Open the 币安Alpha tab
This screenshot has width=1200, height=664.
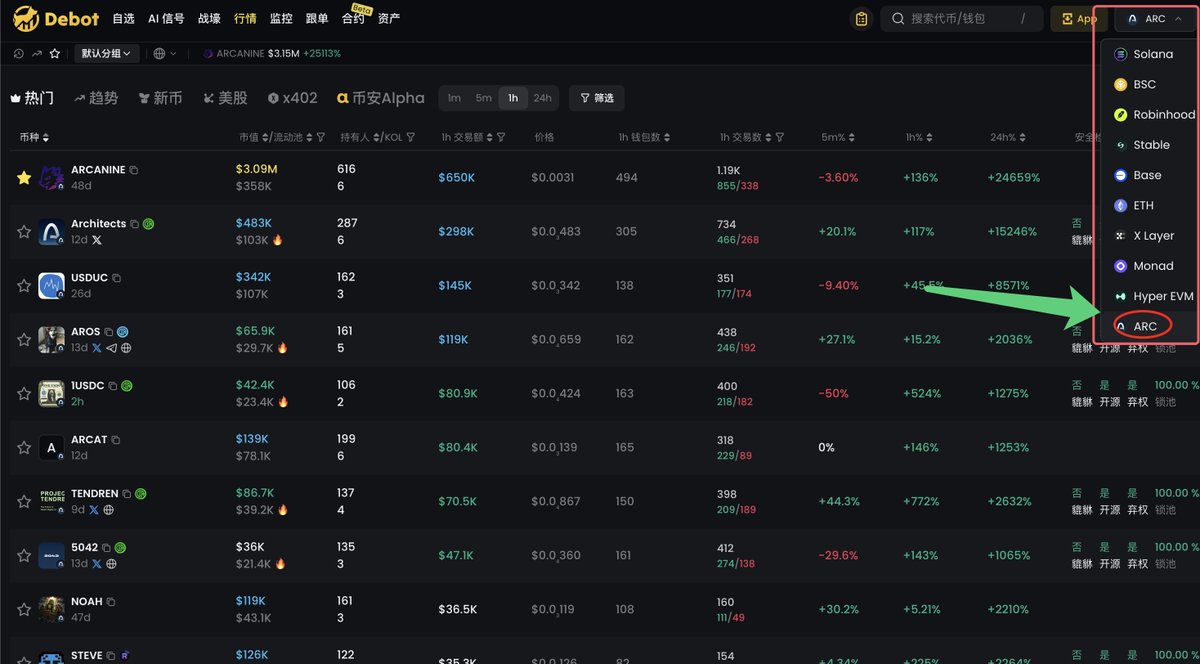[x=381, y=98]
